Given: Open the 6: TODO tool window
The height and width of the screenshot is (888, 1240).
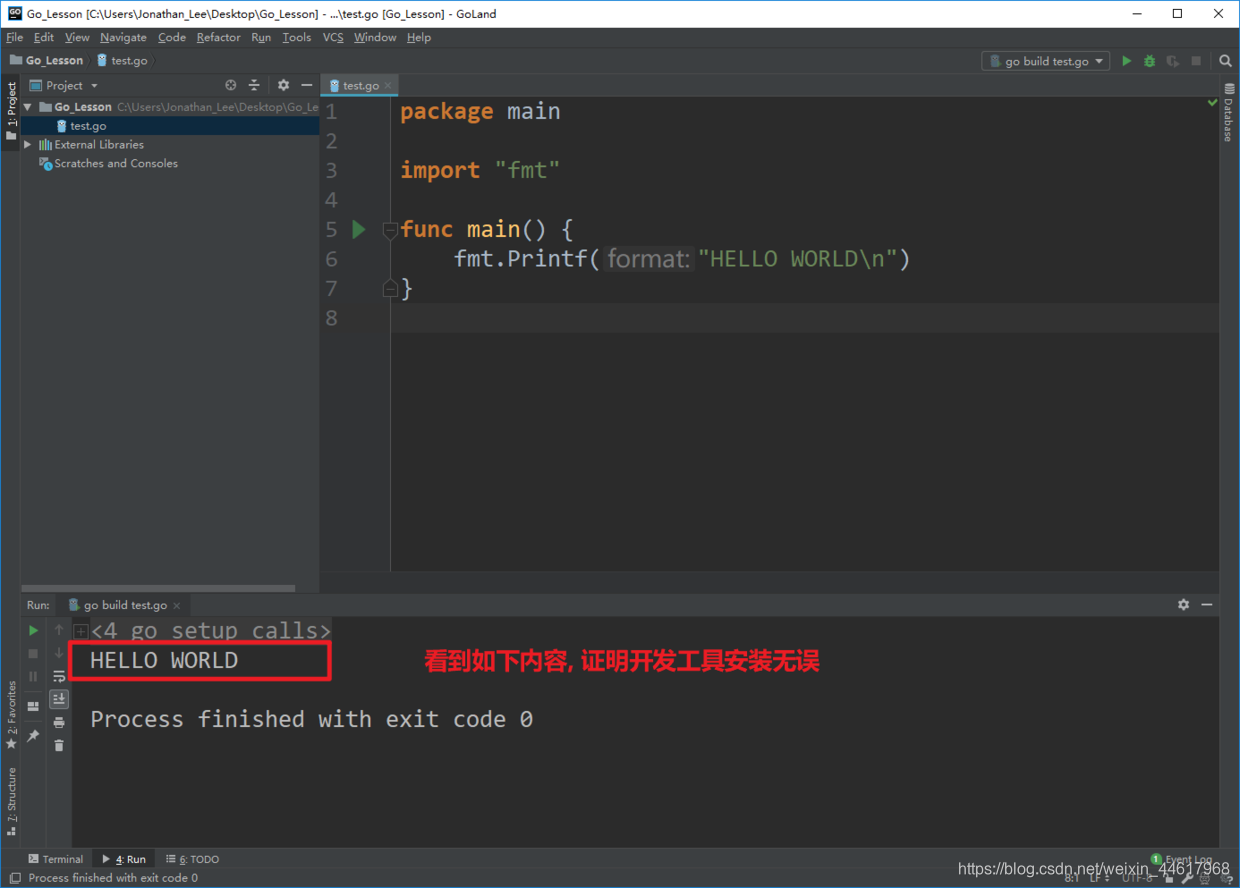Looking at the screenshot, I should 192,859.
